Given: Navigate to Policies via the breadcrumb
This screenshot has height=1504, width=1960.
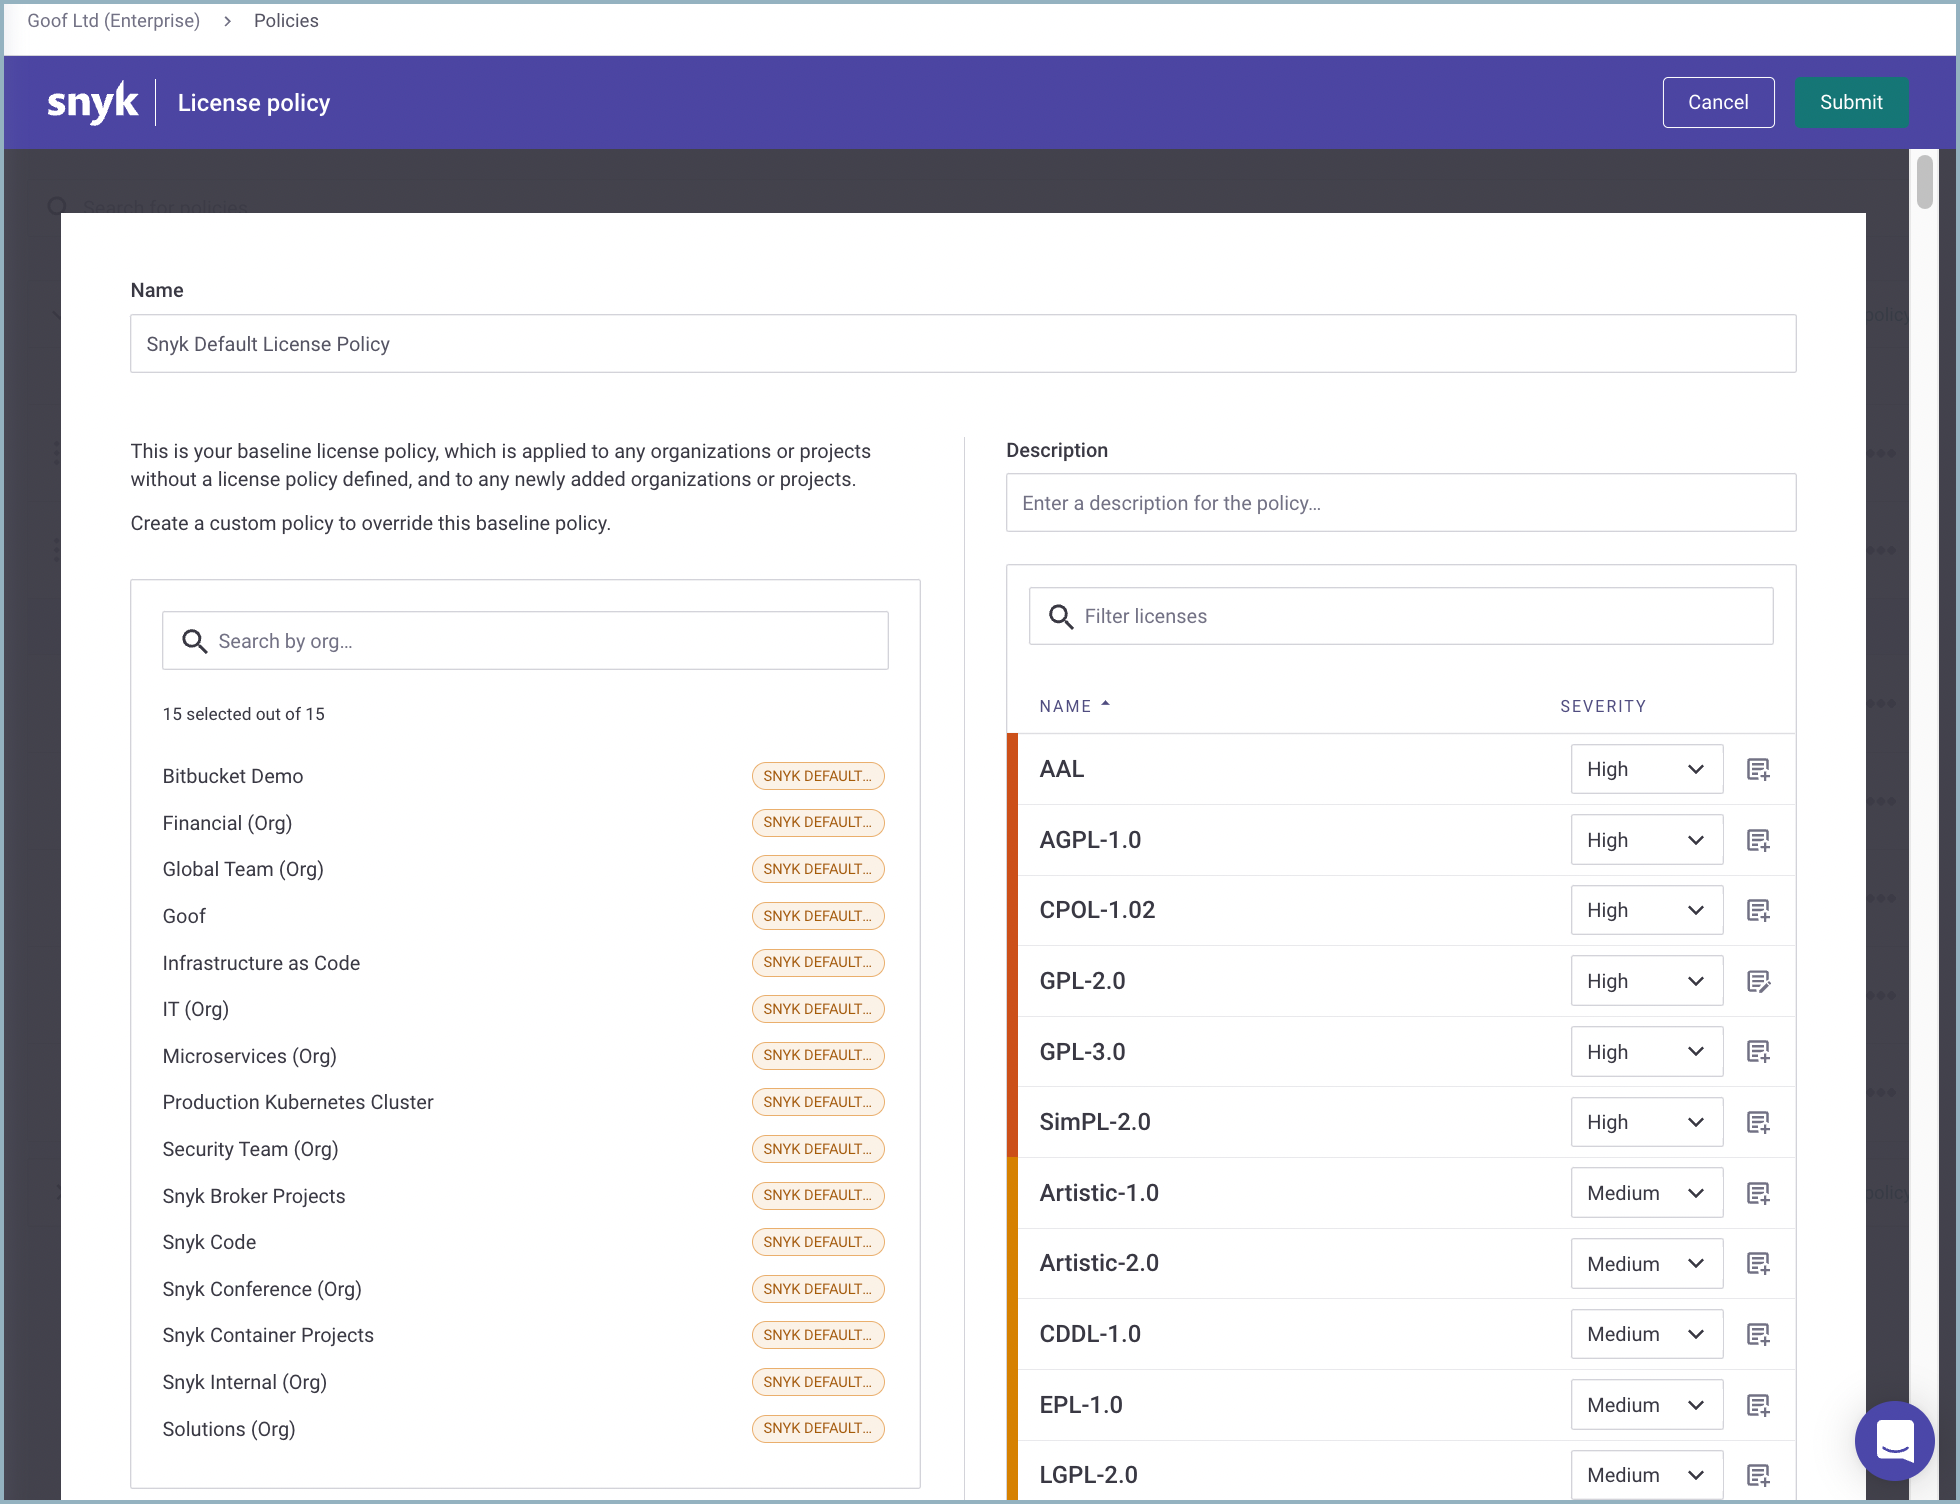Looking at the screenshot, I should [x=286, y=20].
